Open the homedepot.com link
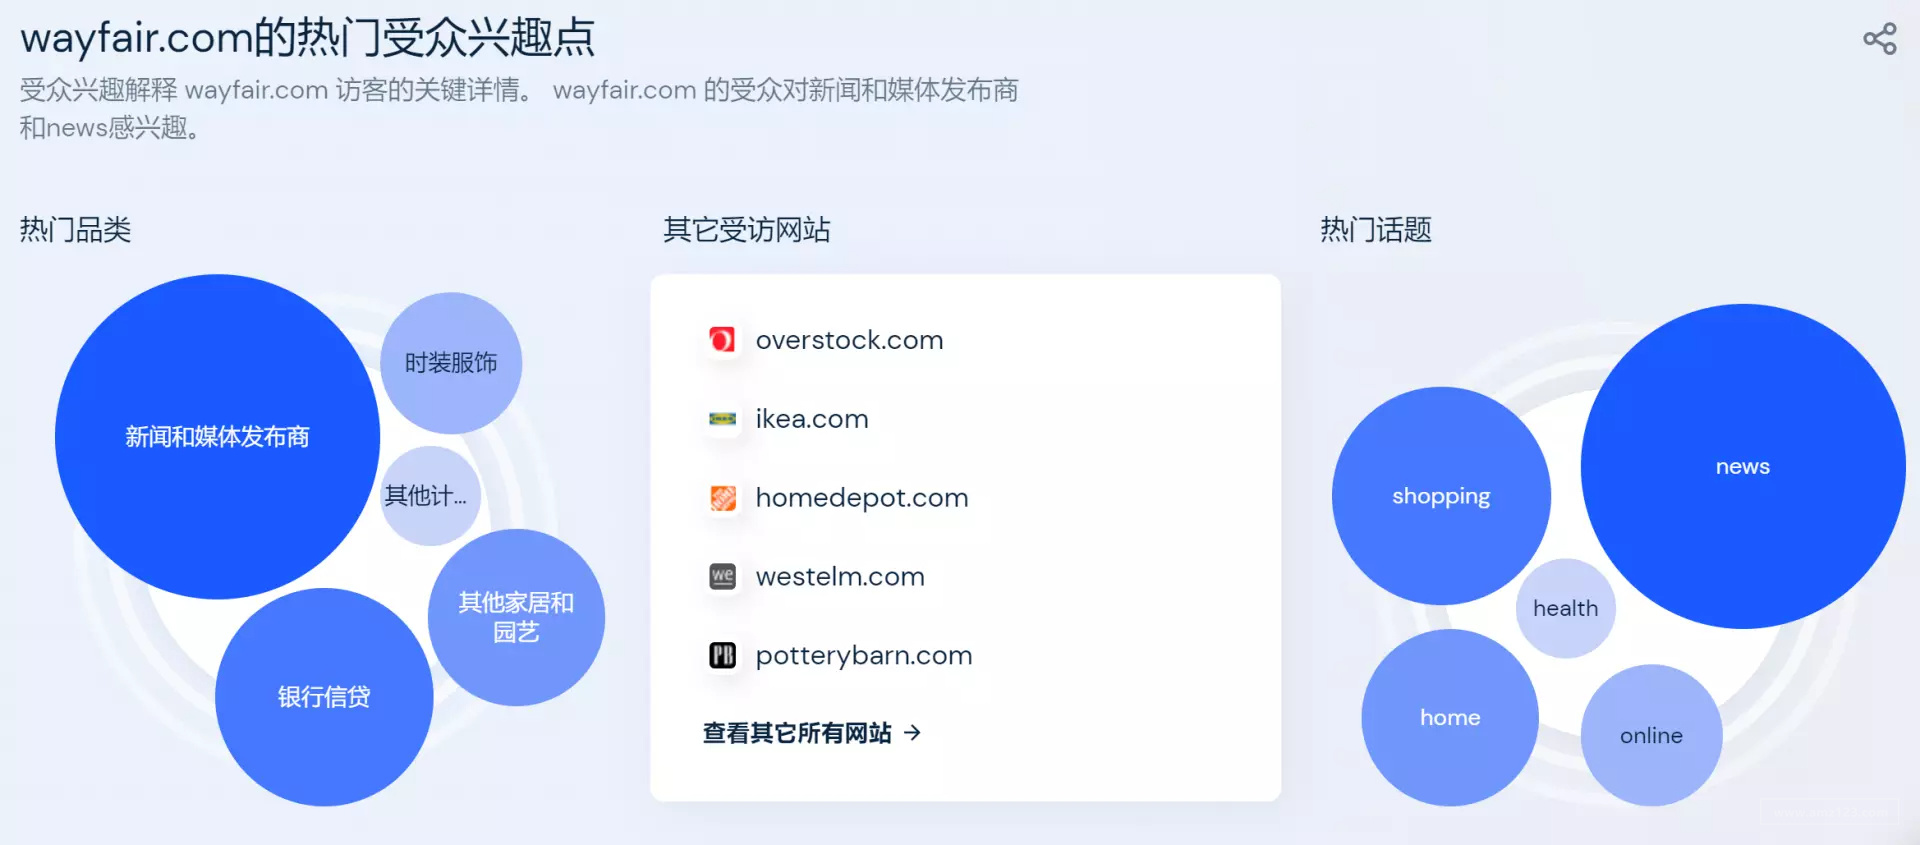This screenshot has width=1920, height=845. [x=862, y=498]
